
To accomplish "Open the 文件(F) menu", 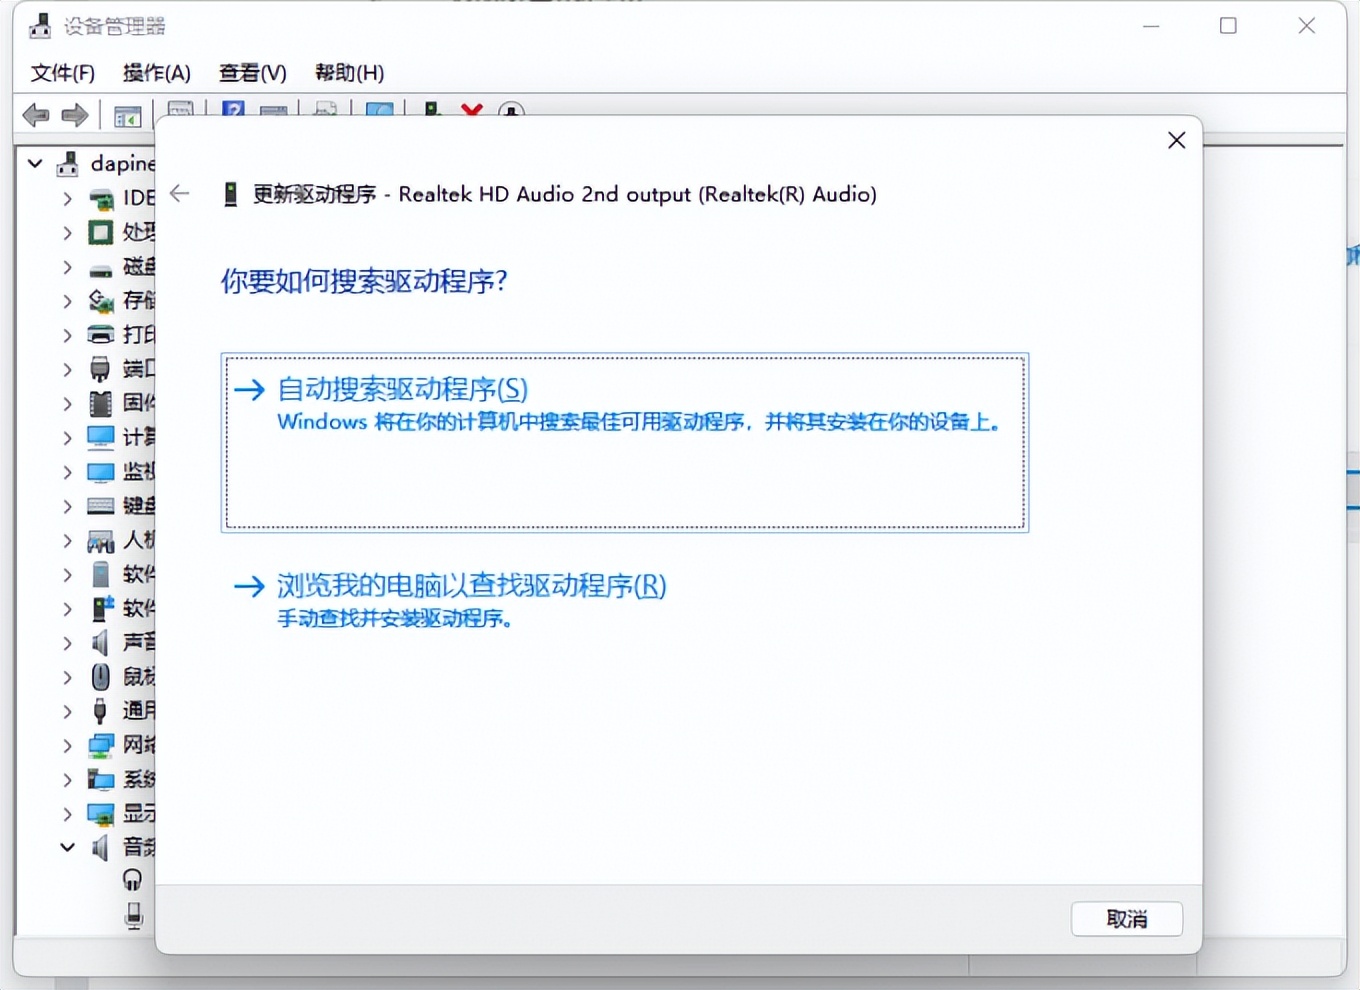I will (62, 72).
